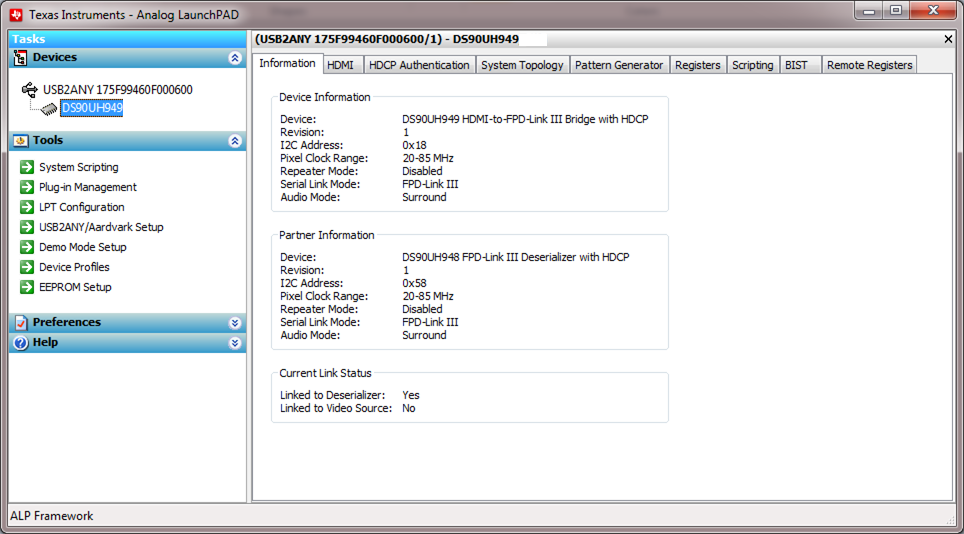The image size is (964, 534).
Task: Open the Device Profiles link
Action: (74, 267)
